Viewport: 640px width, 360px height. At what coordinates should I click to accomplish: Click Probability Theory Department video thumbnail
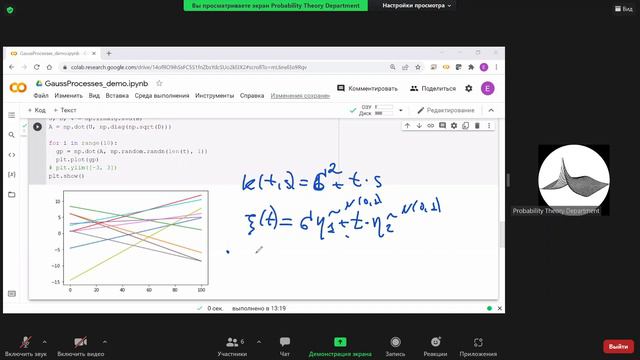(573, 180)
